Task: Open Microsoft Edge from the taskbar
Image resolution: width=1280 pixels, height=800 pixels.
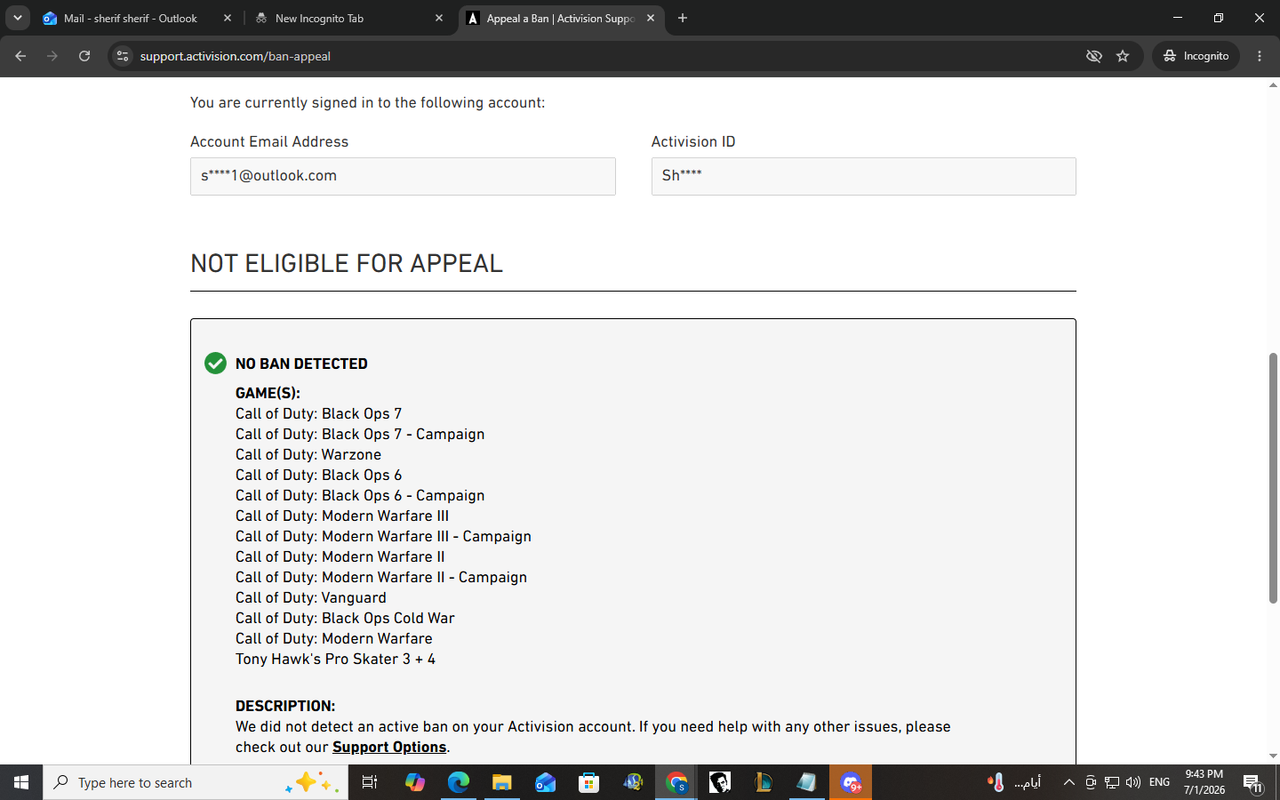Action: click(458, 782)
